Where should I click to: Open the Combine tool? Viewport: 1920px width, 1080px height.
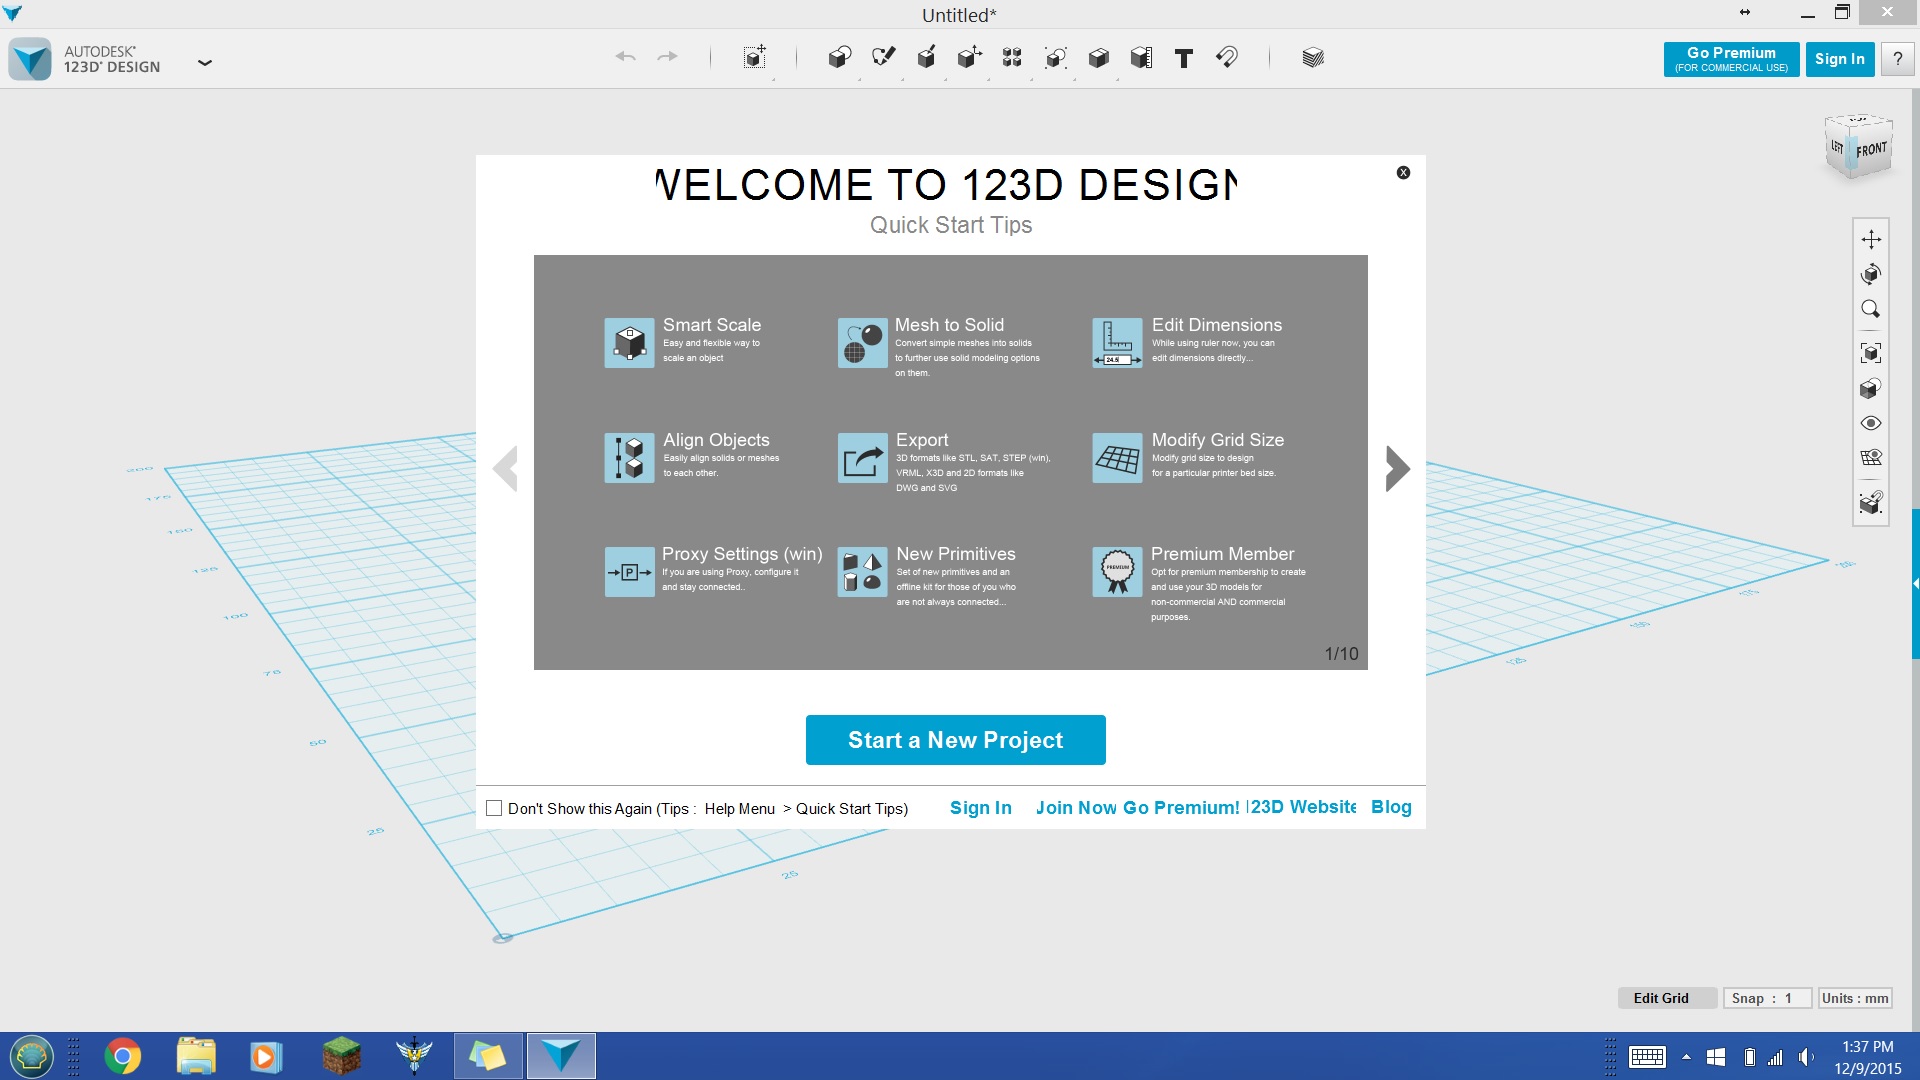pos(1098,57)
